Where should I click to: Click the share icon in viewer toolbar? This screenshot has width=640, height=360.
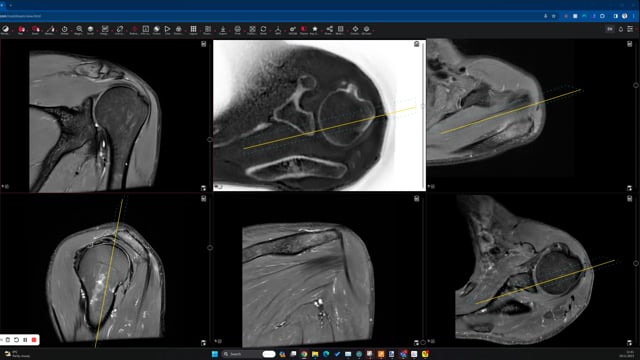[x=329, y=29]
